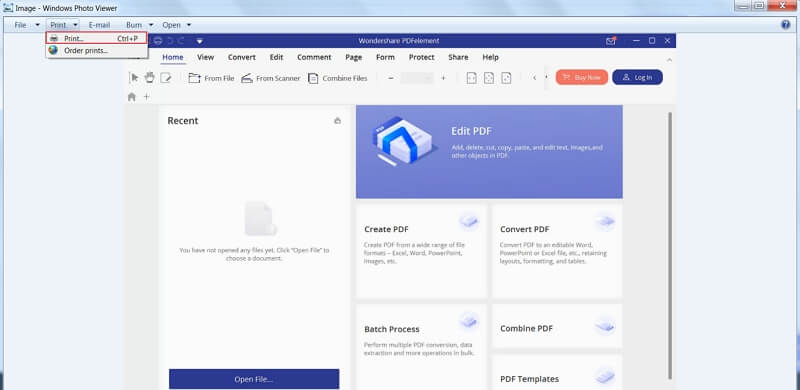Click Combine Files in the toolbar
This screenshot has width=800, height=390.
338,78
